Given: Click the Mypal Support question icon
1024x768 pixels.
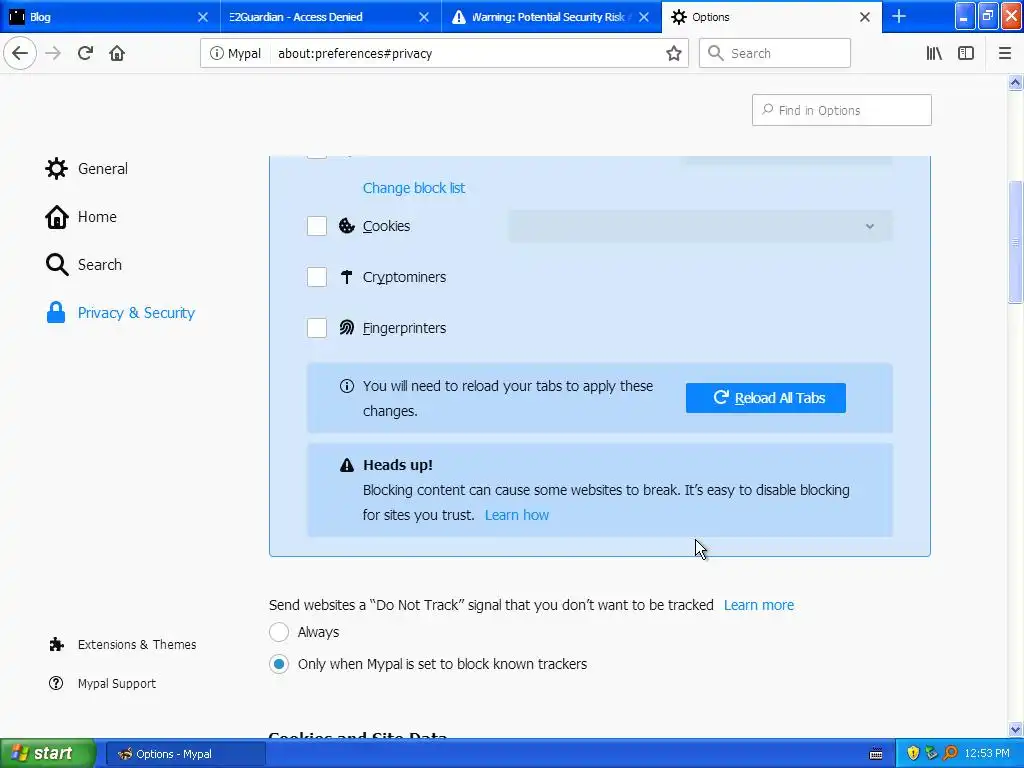Looking at the screenshot, I should tap(56, 683).
